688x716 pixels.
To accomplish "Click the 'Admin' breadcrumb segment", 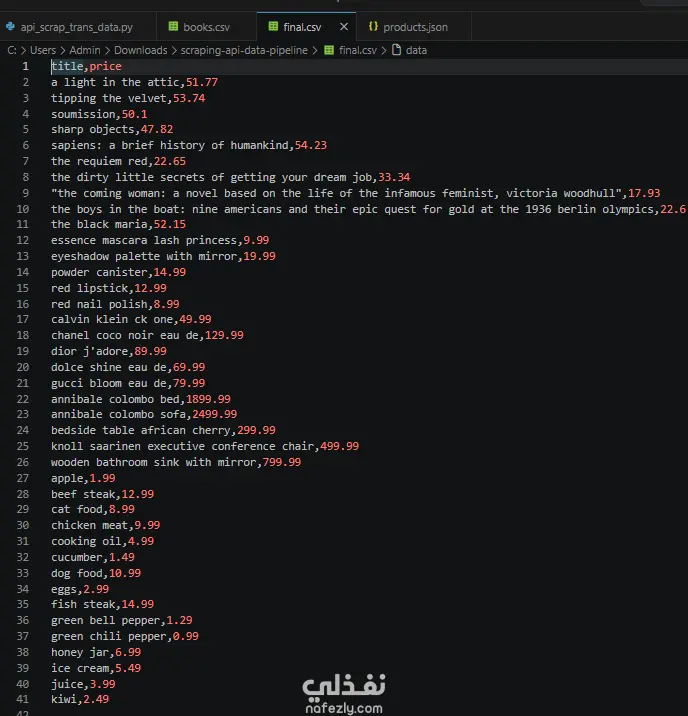I will (85, 50).
